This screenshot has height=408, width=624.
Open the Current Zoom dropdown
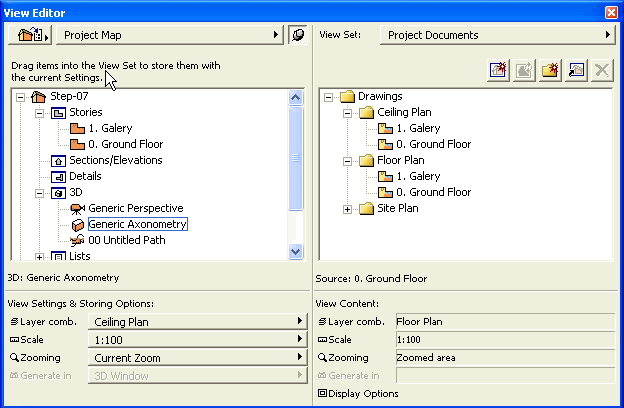pyautogui.click(x=196, y=357)
